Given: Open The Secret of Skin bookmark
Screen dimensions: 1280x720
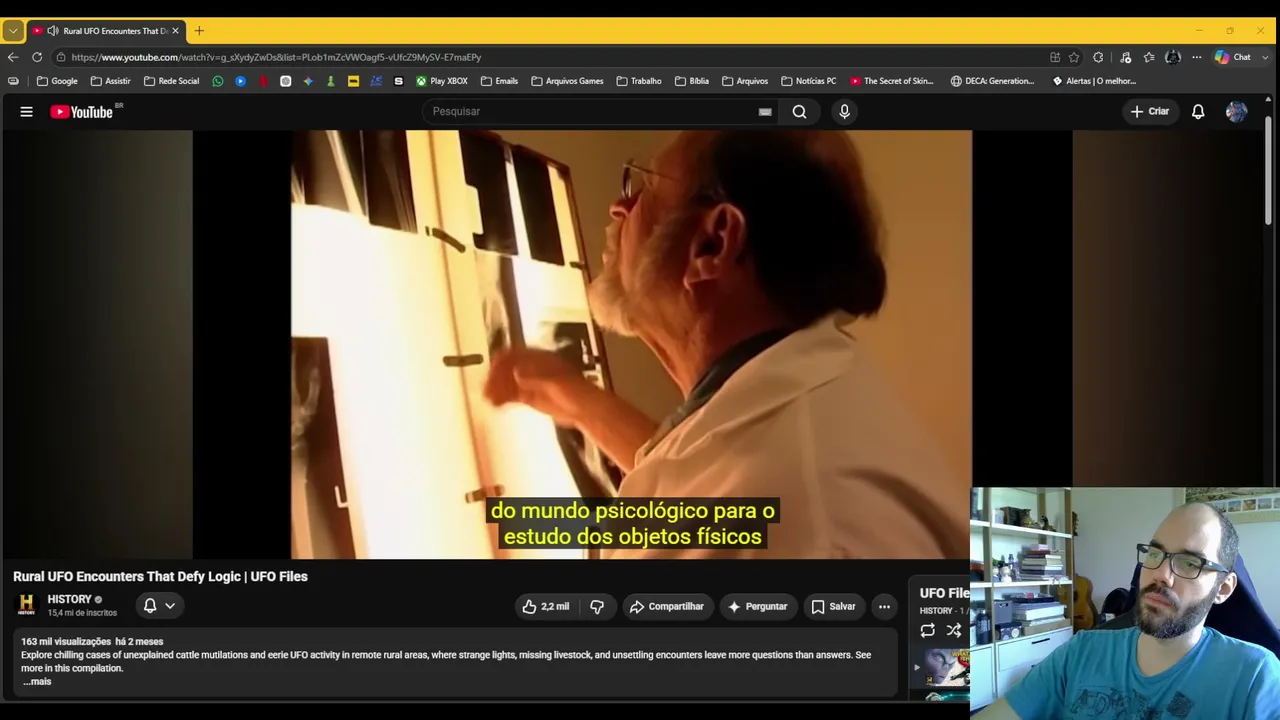Looking at the screenshot, I should coord(892,81).
